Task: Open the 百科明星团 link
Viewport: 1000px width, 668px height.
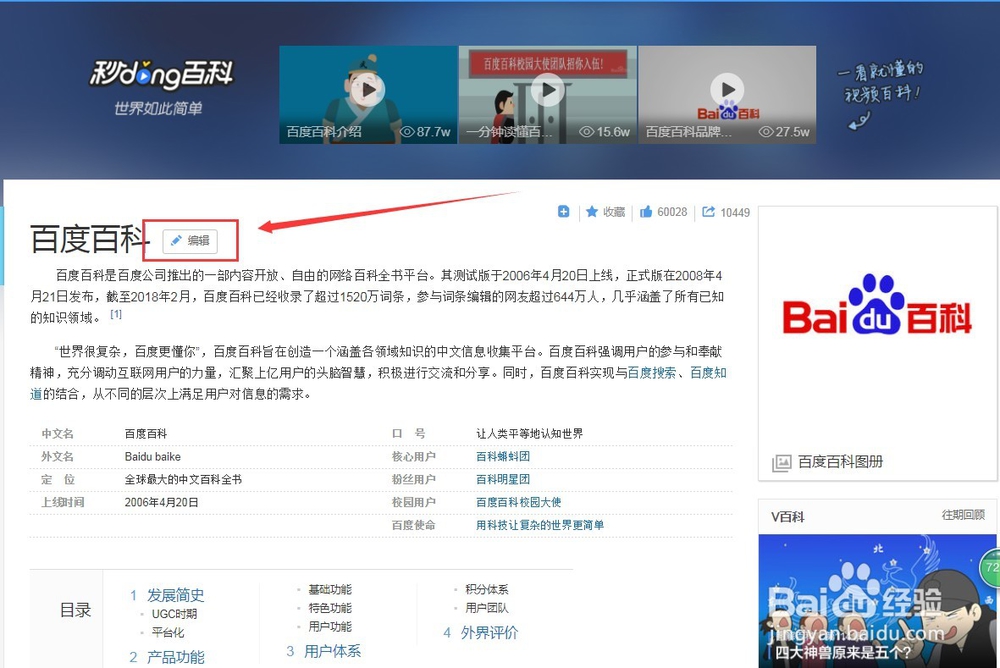Action: [x=503, y=479]
